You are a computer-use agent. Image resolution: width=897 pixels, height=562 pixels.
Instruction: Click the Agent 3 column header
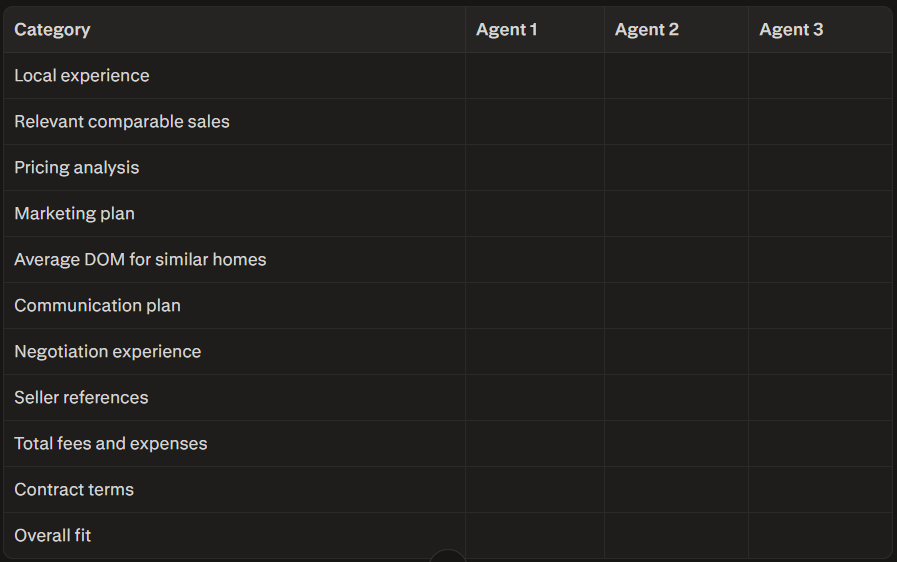(791, 30)
